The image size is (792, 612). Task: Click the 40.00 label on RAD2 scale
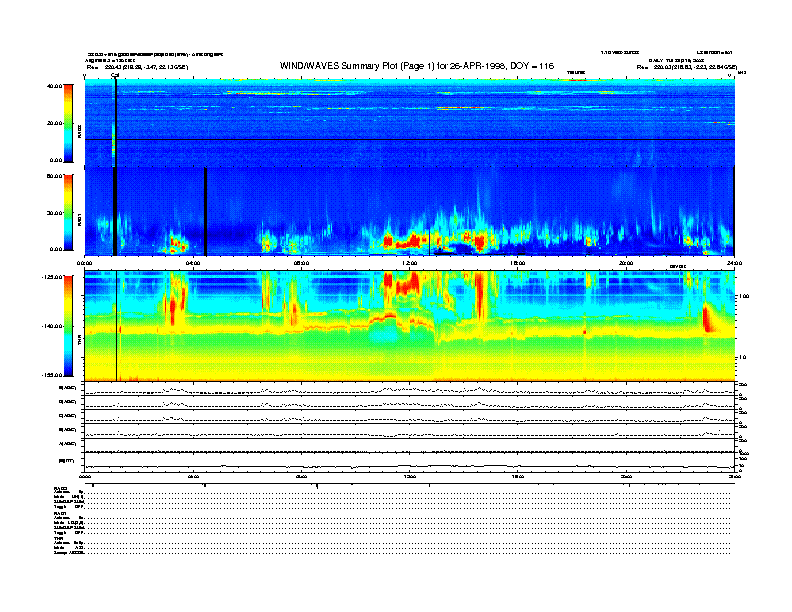(54, 86)
